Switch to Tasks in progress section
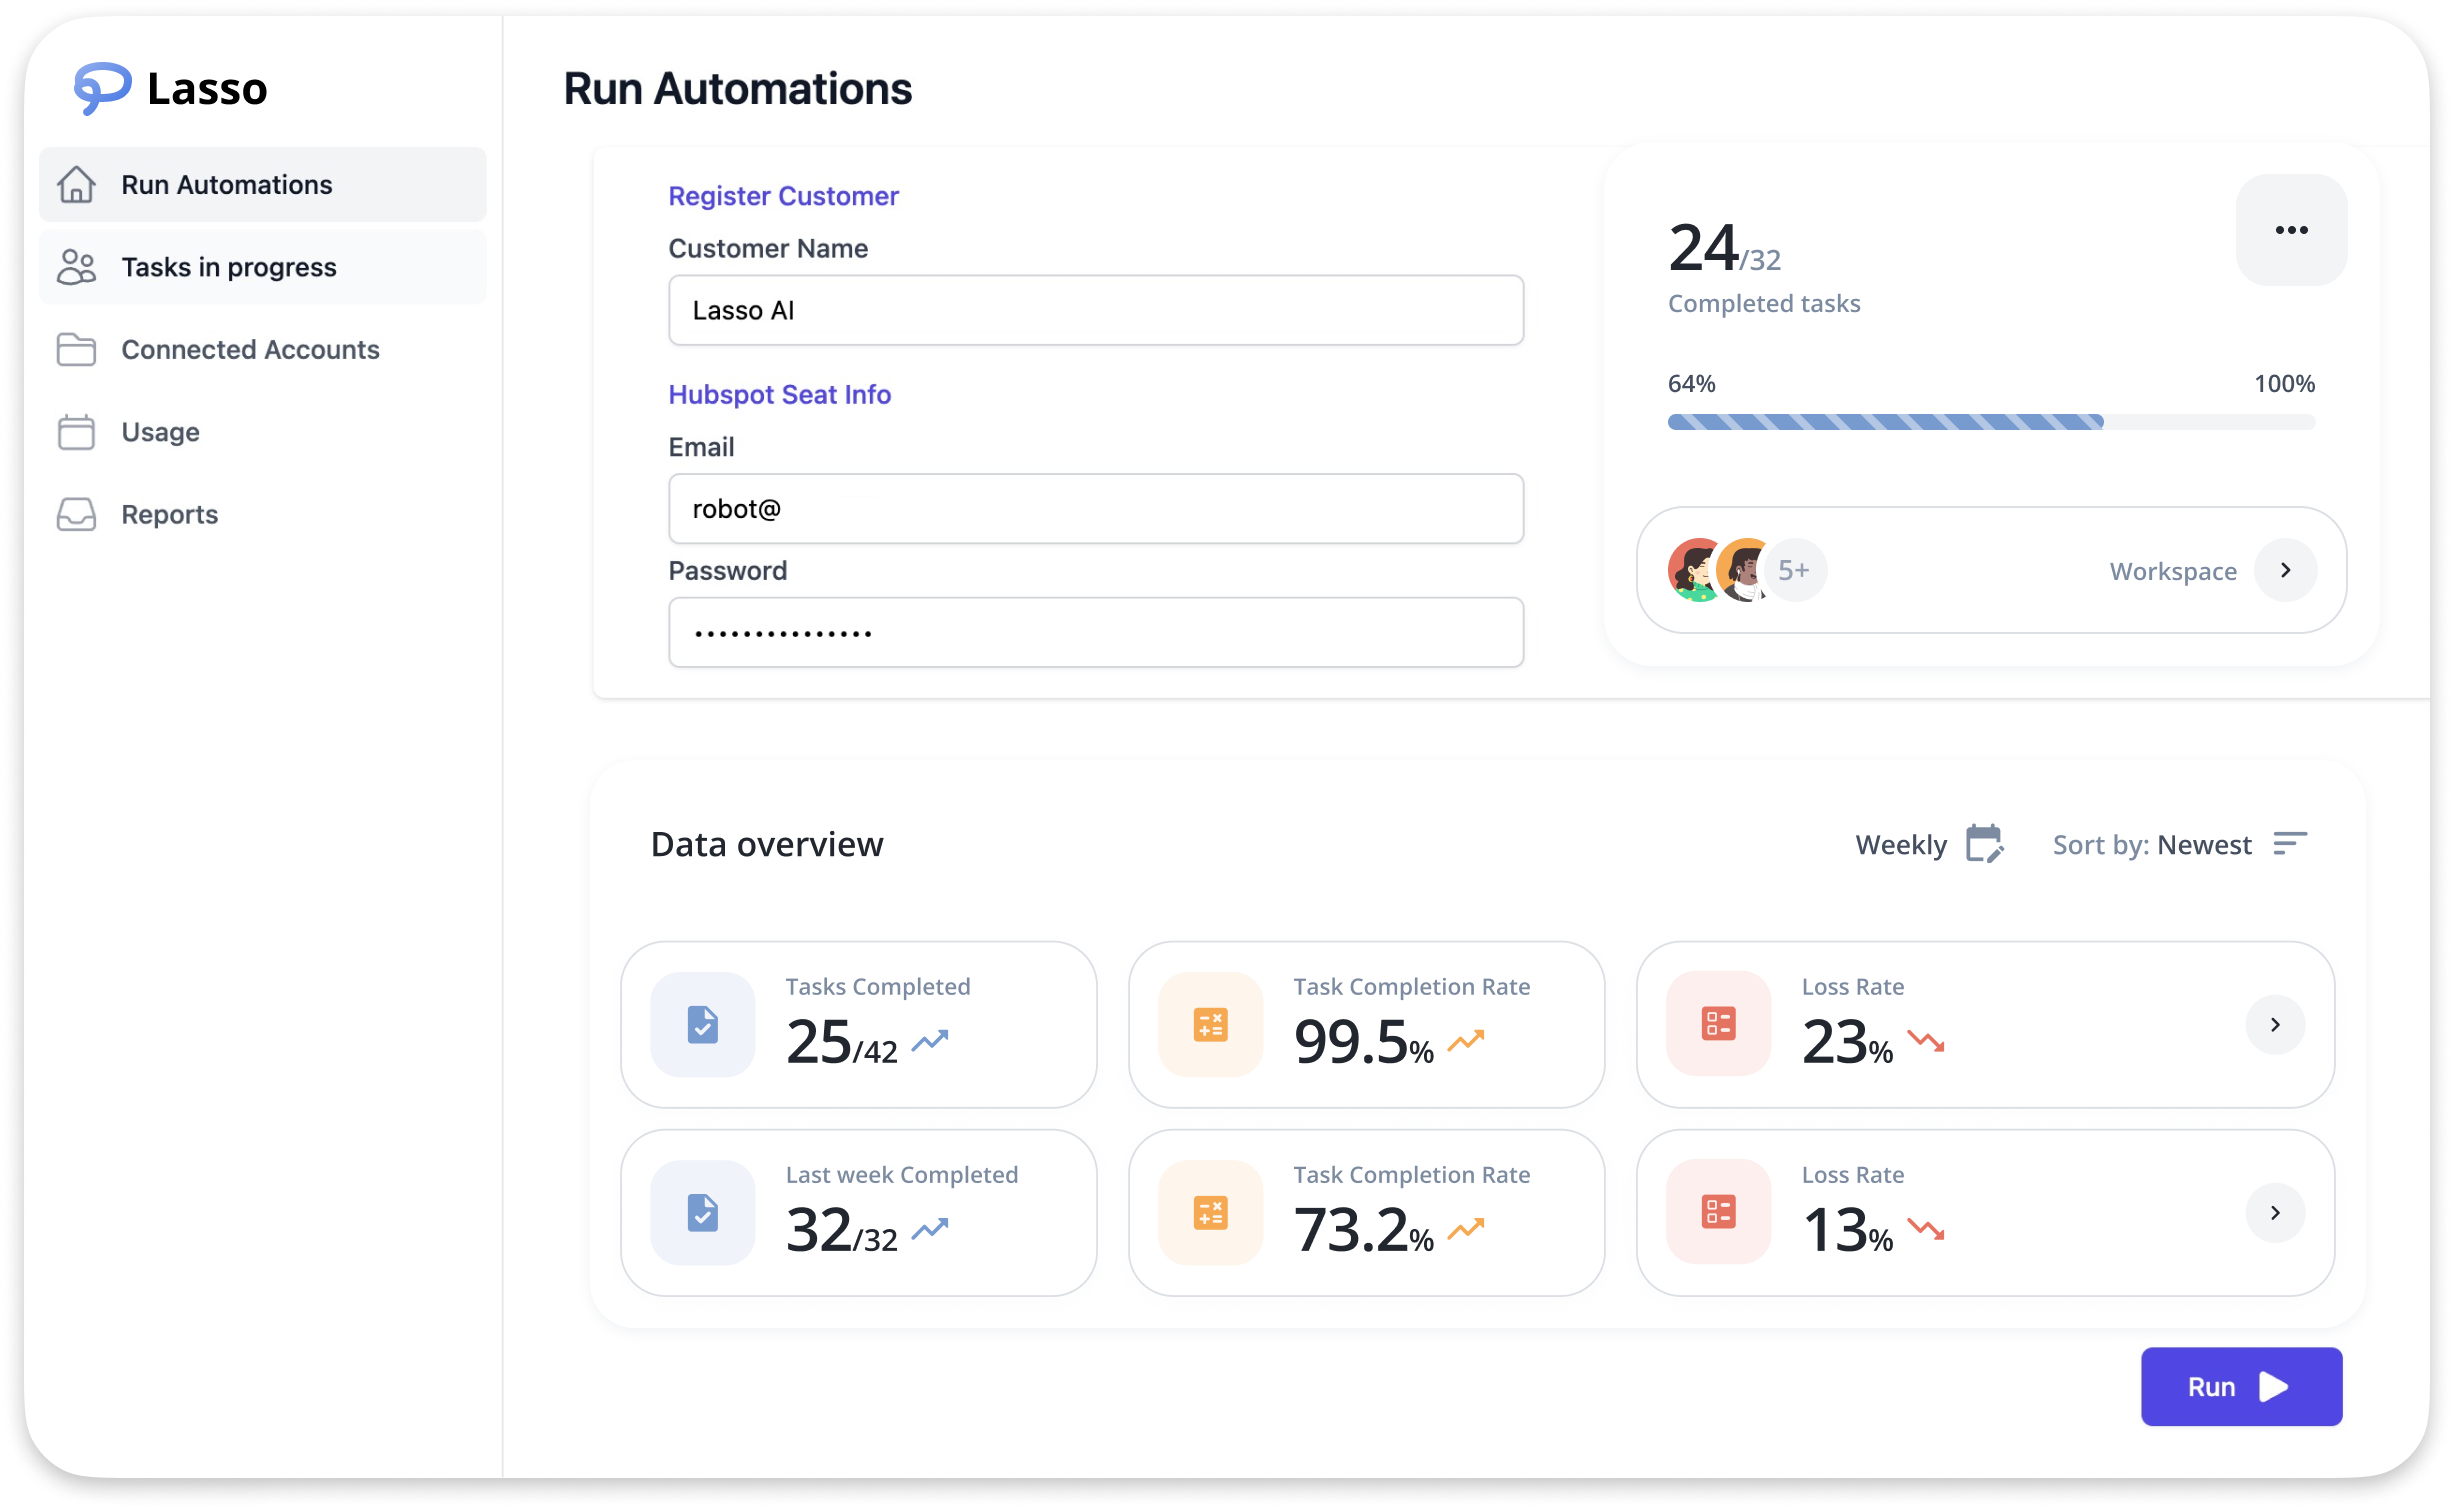 tap(229, 266)
